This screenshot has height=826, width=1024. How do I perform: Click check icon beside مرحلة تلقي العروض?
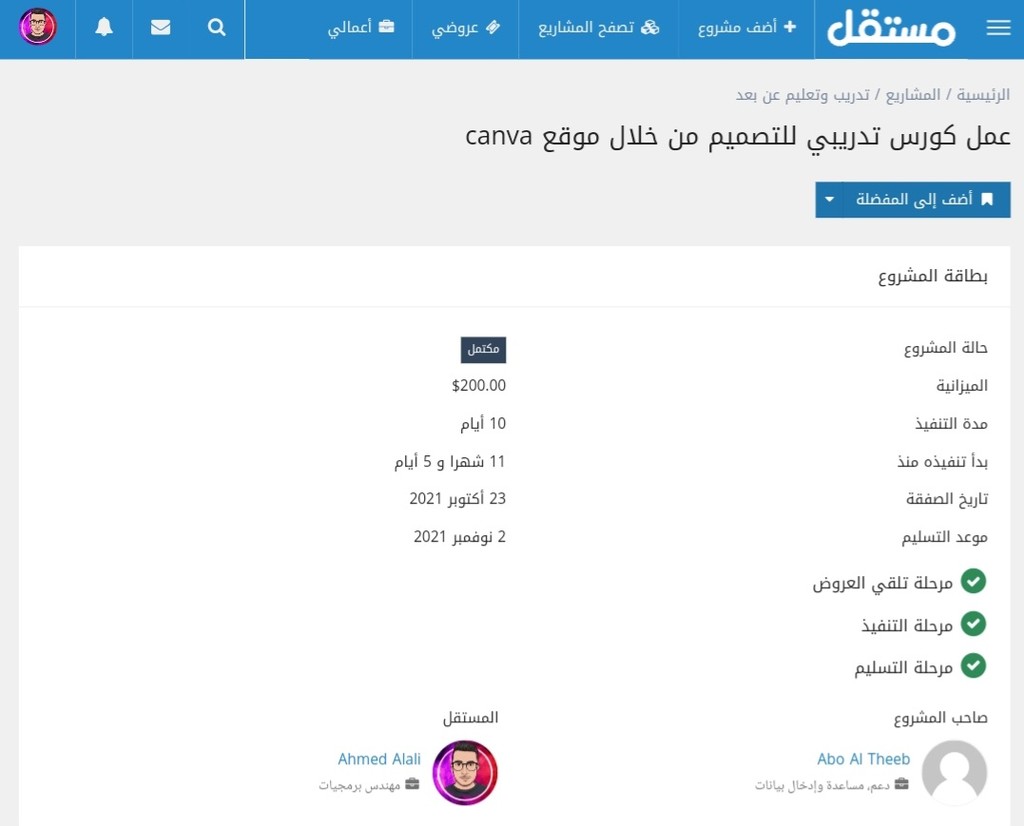(x=973, y=581)
